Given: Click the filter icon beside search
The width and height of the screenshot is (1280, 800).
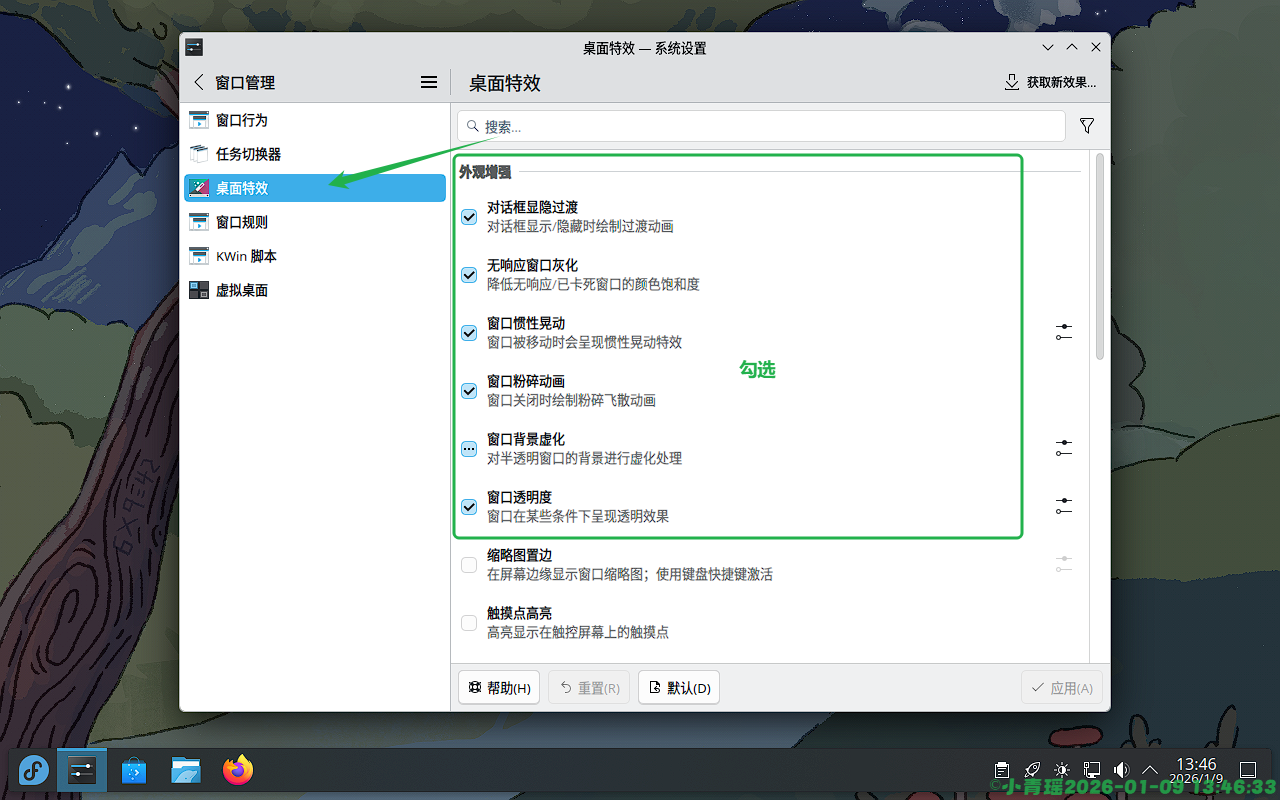Looking at the screenshot, I should coord(1087,126).
